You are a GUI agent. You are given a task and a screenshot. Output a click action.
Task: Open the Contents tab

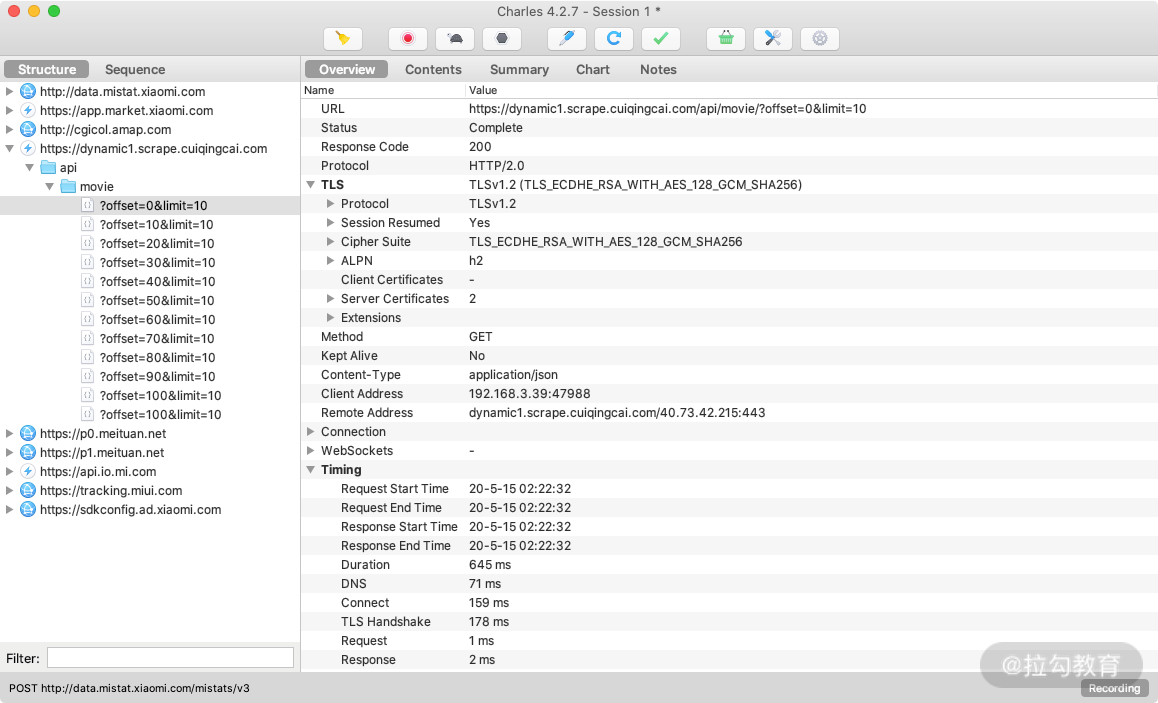point(433,69)
